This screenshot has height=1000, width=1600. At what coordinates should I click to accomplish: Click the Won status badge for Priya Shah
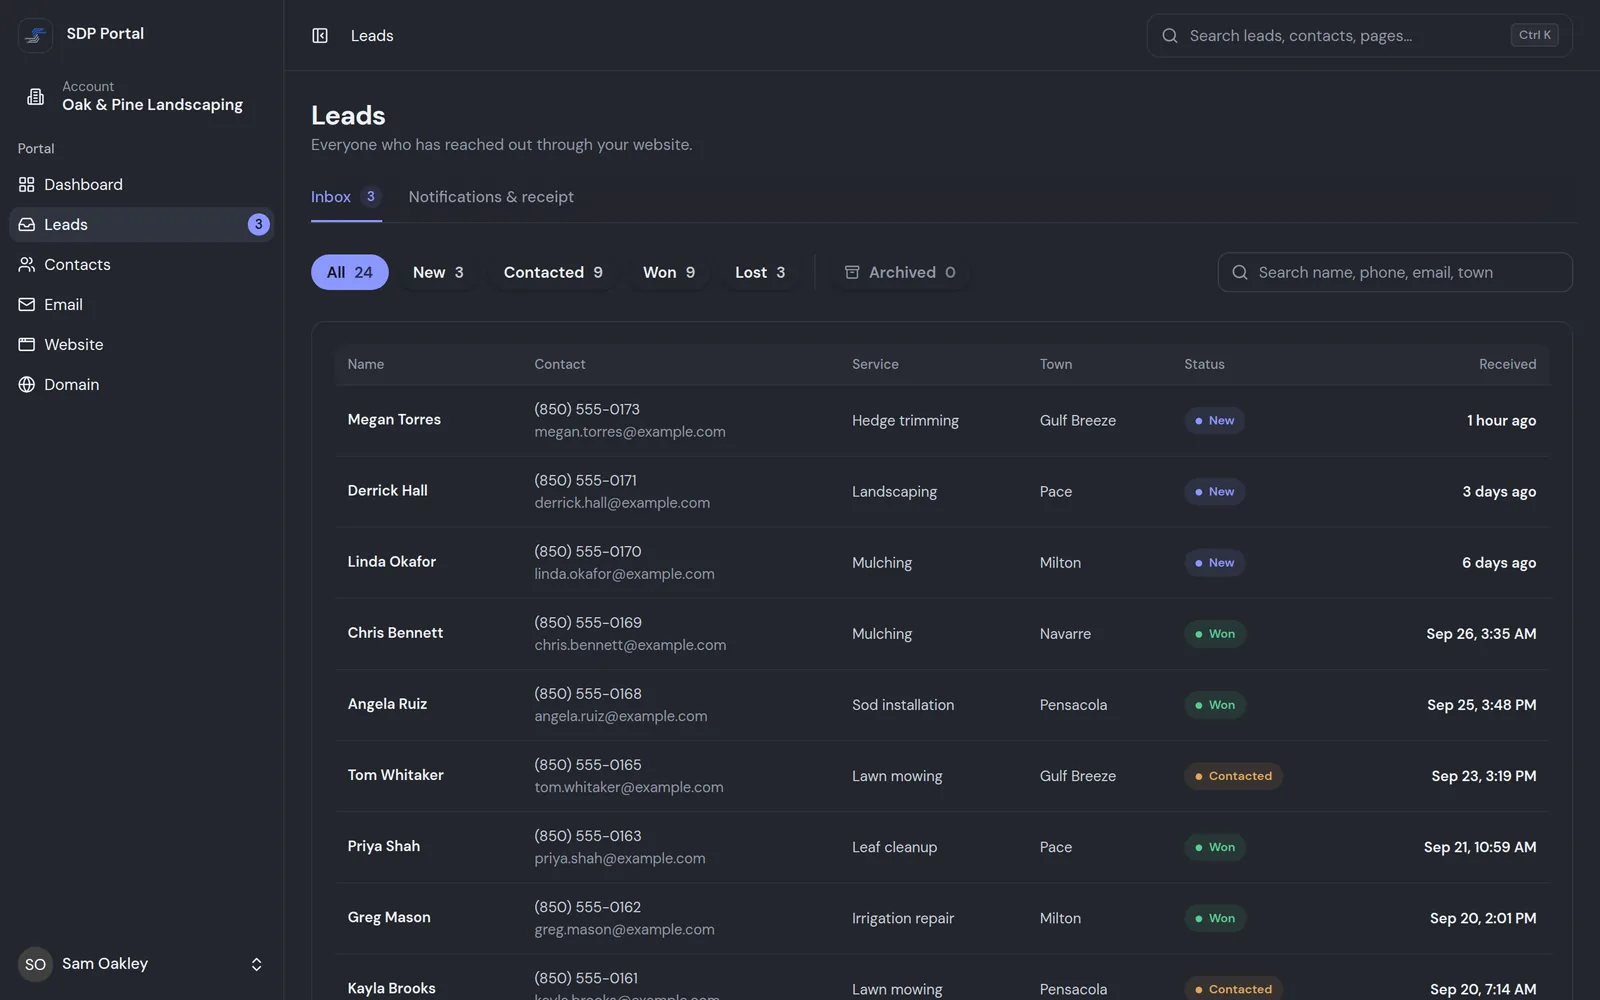coord(1215,847)
